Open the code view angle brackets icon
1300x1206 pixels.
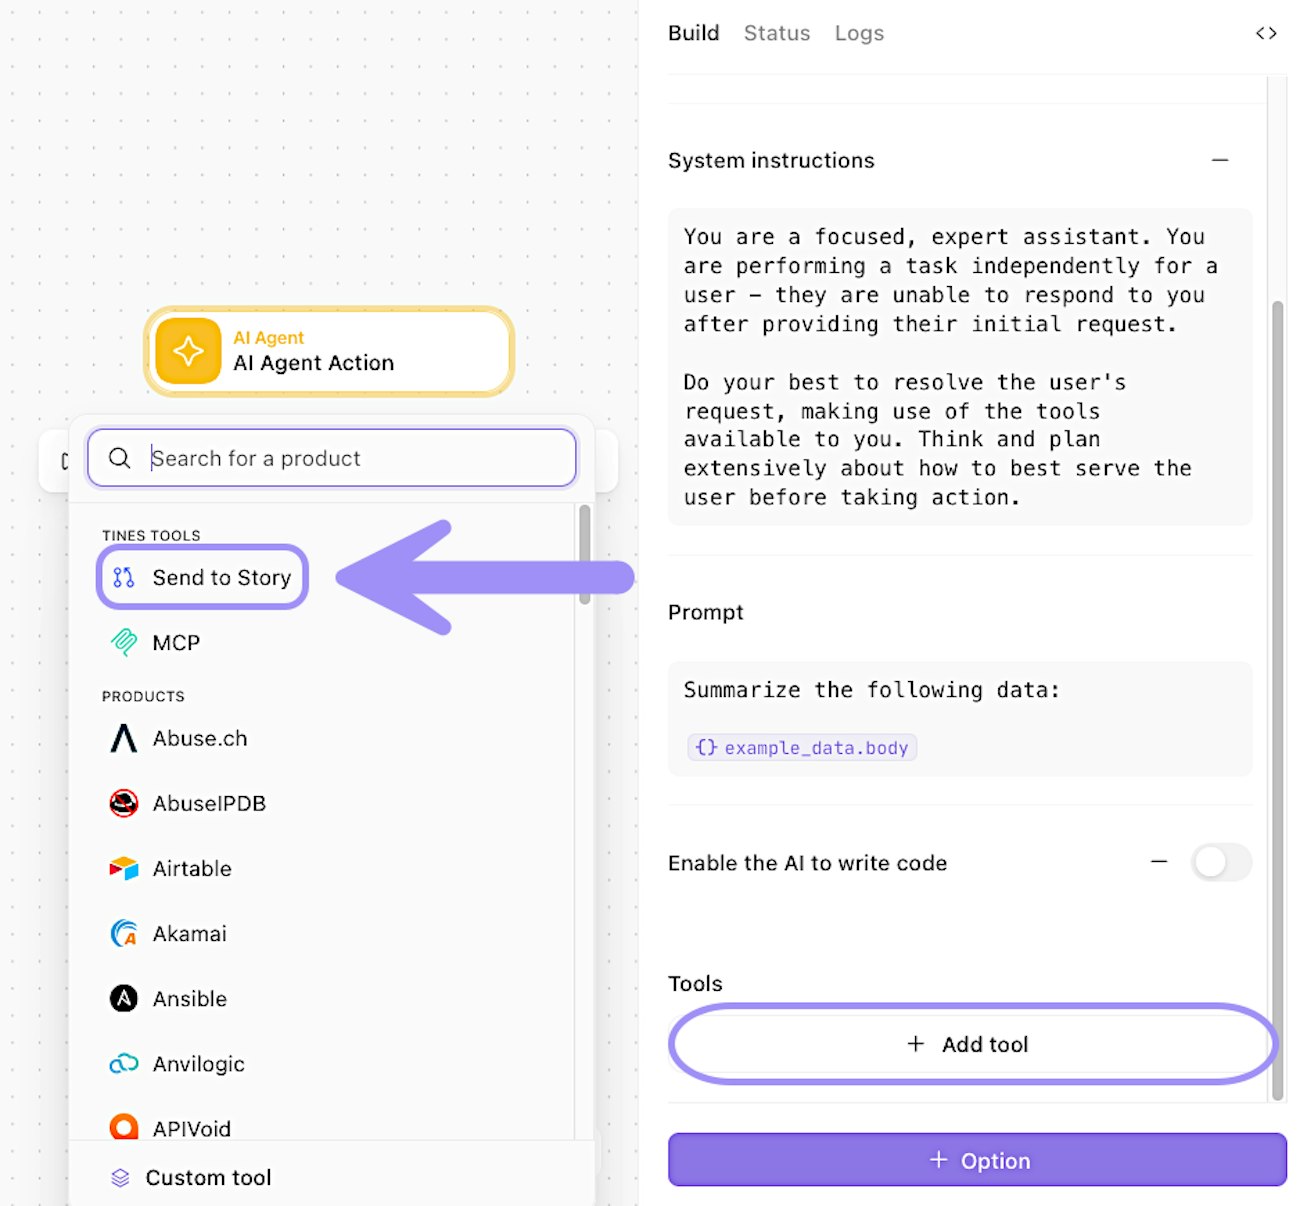coord(1266,33)
